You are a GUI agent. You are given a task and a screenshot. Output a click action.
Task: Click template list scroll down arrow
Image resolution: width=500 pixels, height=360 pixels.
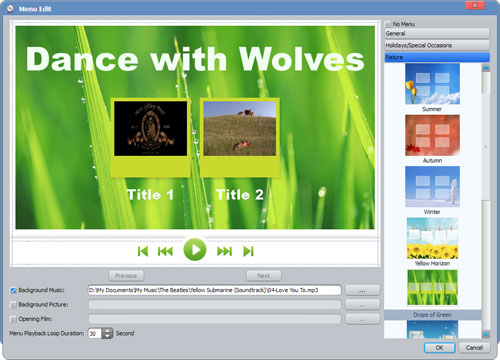coord(486,334)
